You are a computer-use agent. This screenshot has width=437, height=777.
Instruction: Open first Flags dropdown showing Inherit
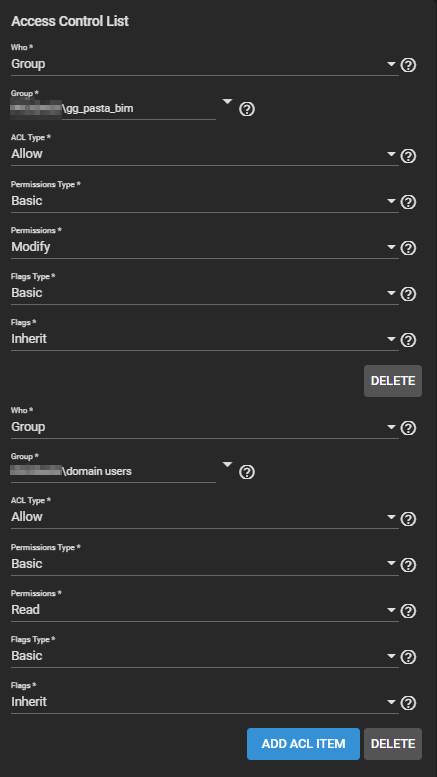pos(205,339)
